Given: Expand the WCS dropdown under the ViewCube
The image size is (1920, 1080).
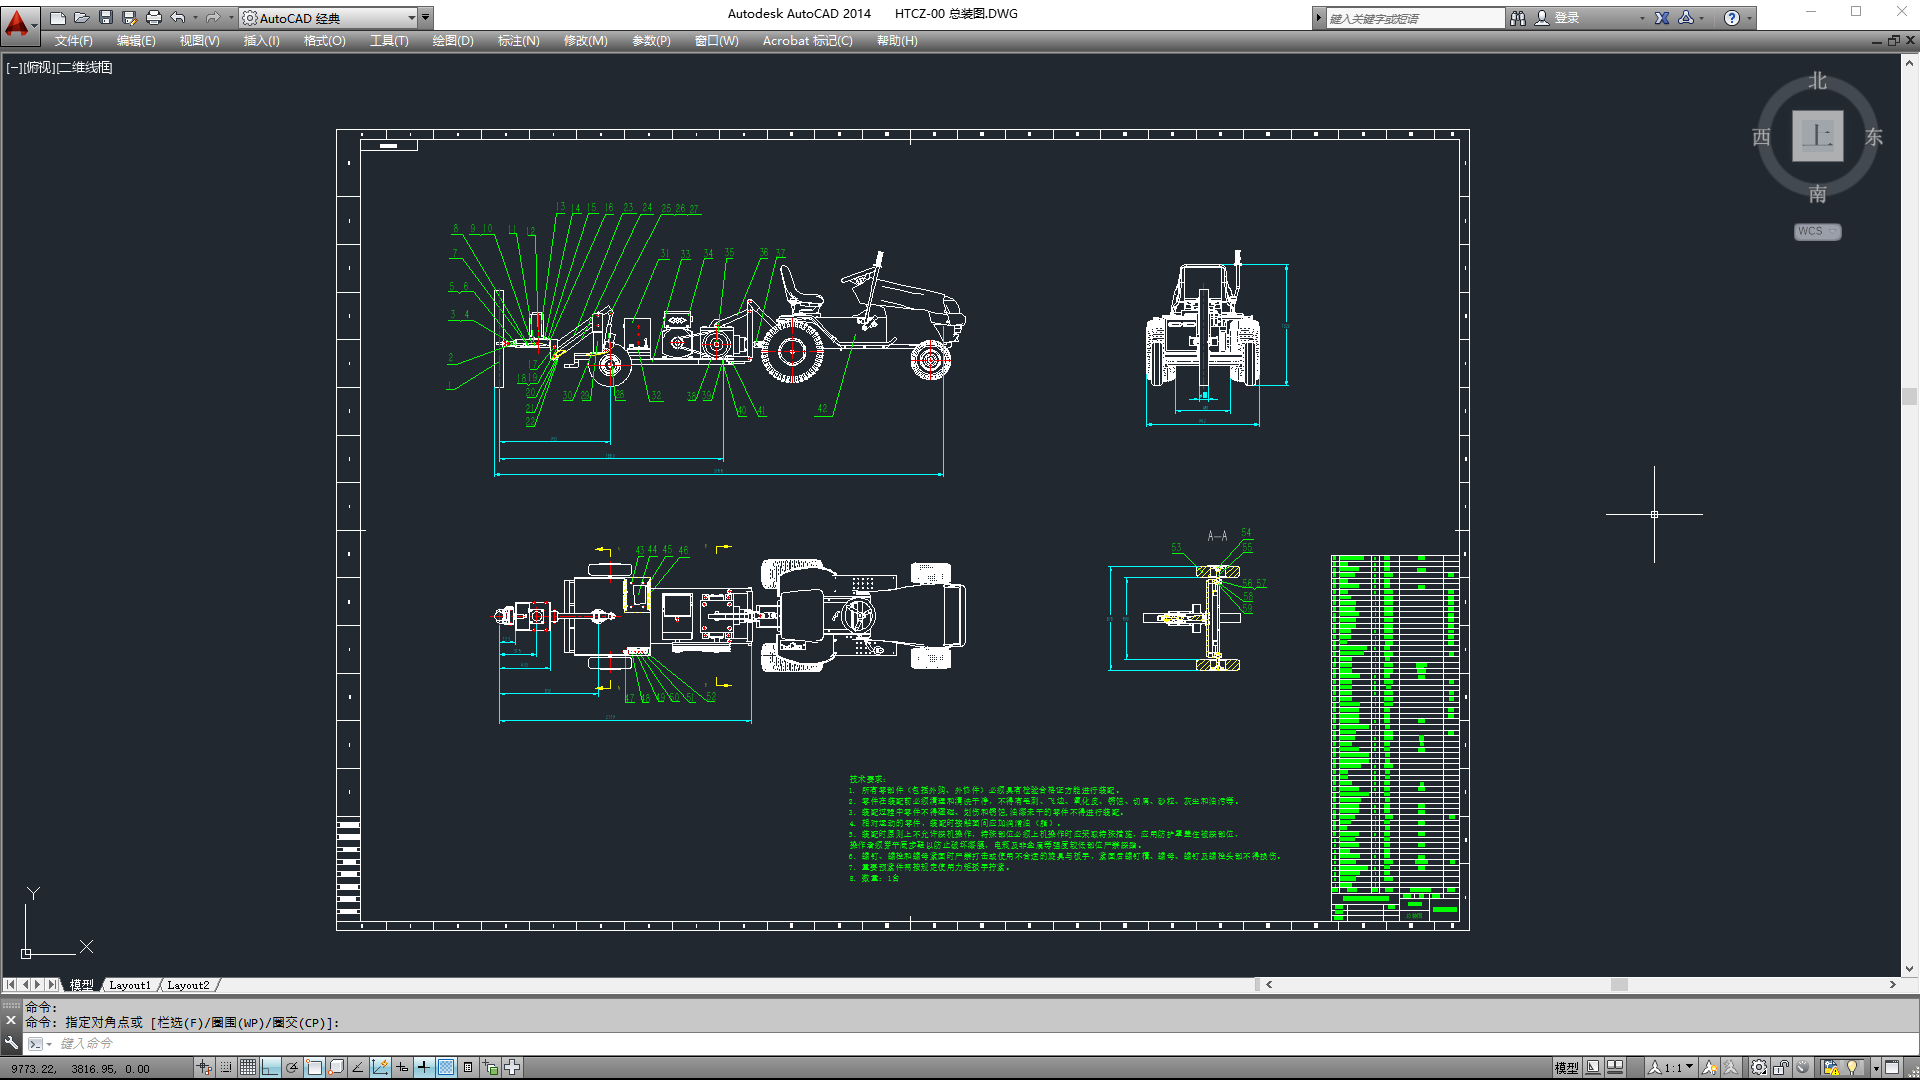Looking at the screenshot, I should (1817, 231).
